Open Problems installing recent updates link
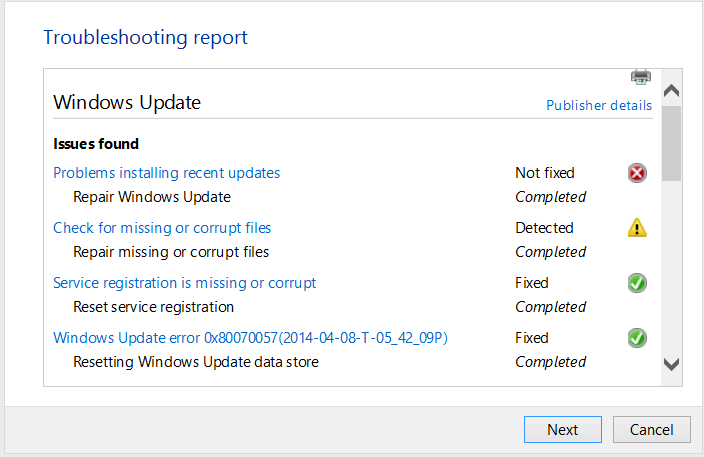The image size is (704, 457). click(167, 173)
